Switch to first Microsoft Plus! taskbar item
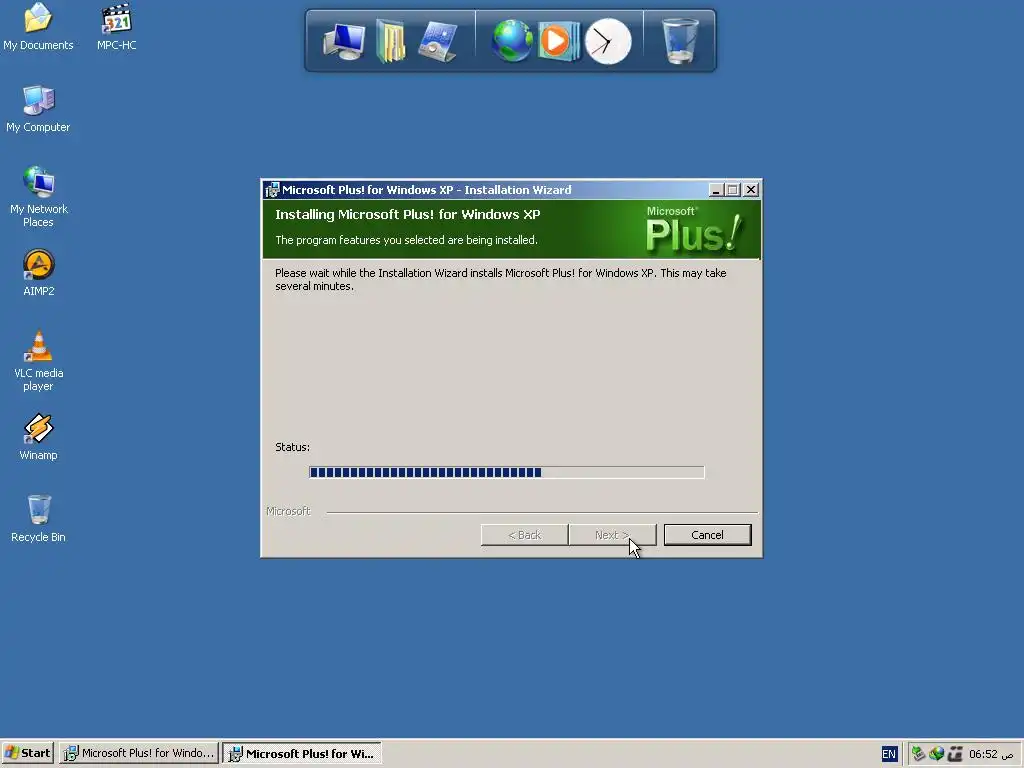This screenshot has width=1024, height=768. pyautogui.click(x=139, y=753)
